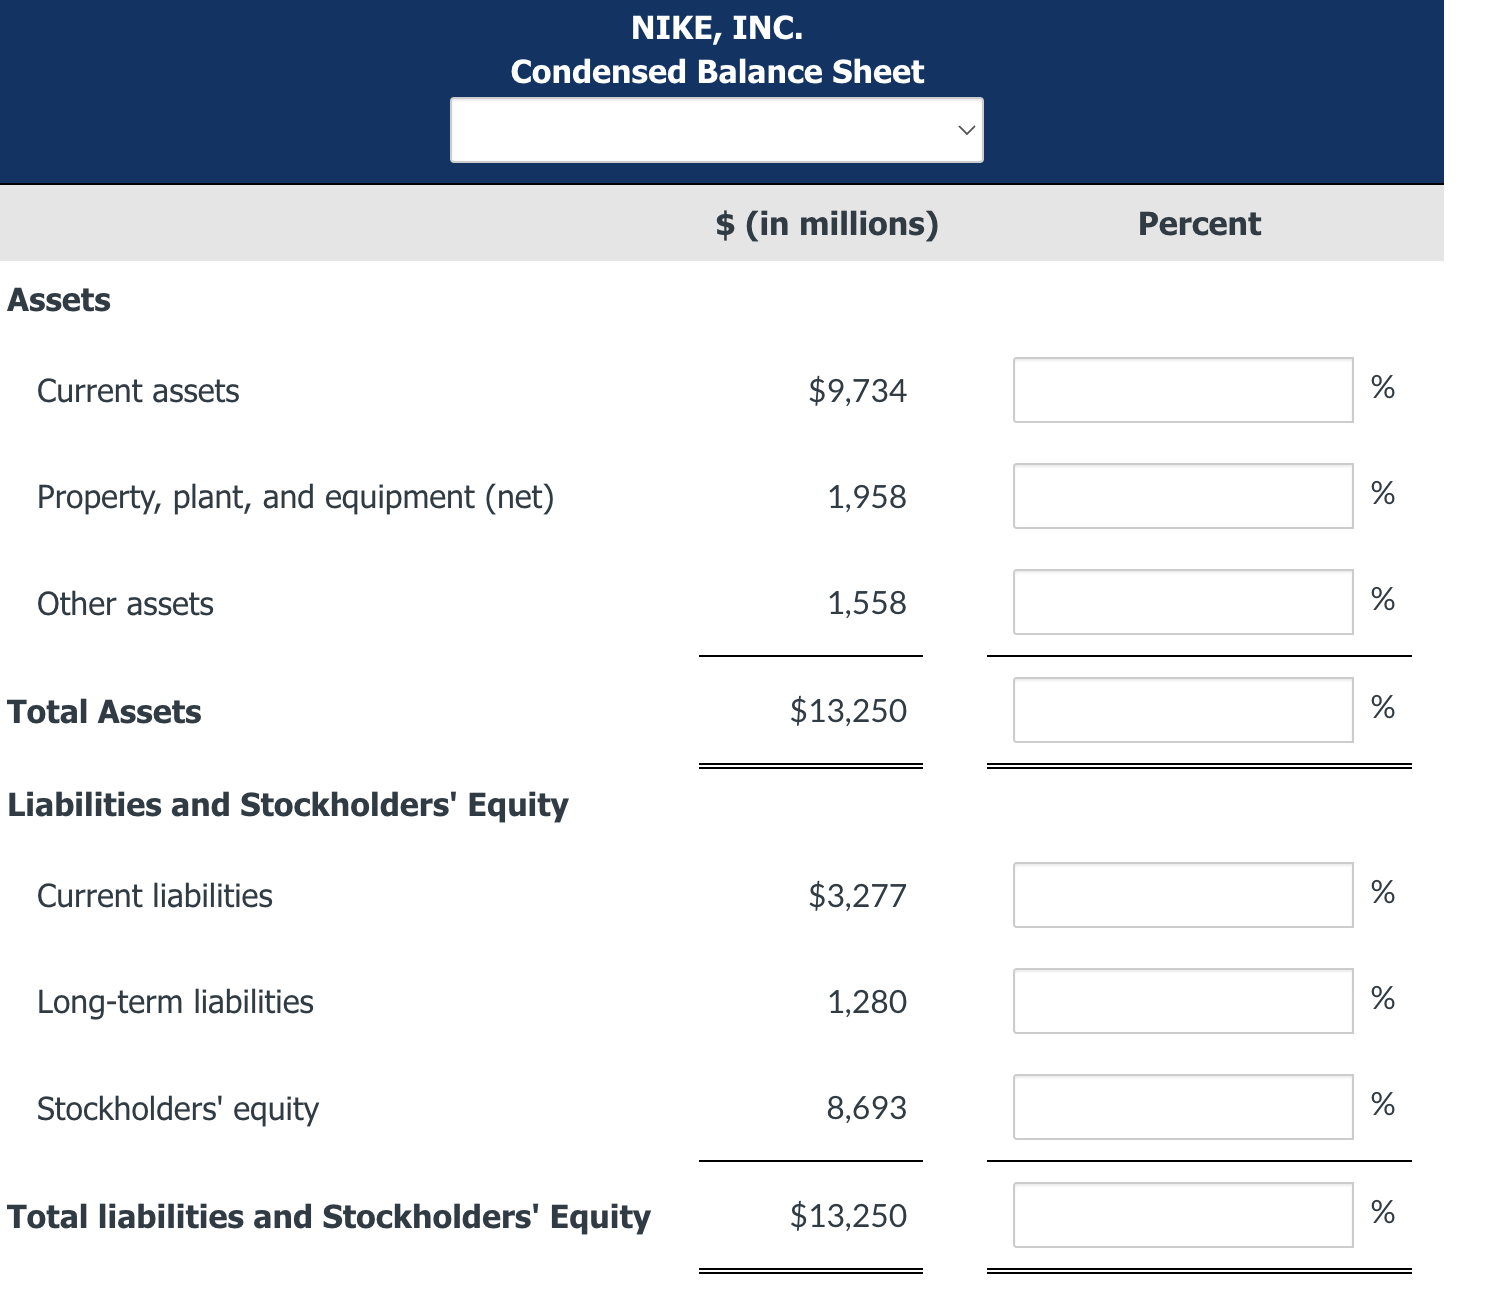Click the Assets section heading
The height and width of the screenshot is (1313, 1512).
(58, 299)
